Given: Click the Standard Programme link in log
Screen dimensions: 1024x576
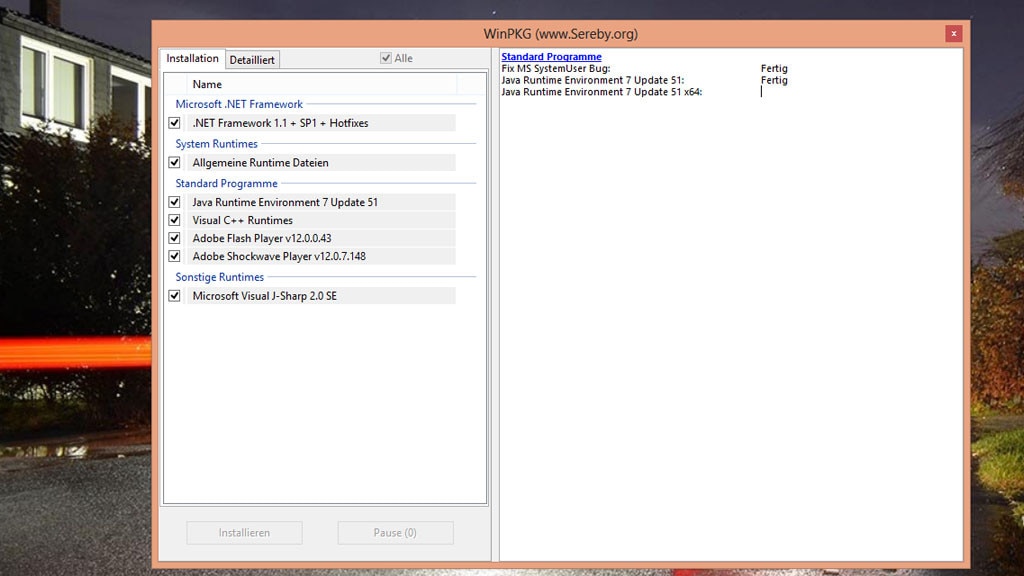Looking at the screenshot, I should click(x=551, y=57).
